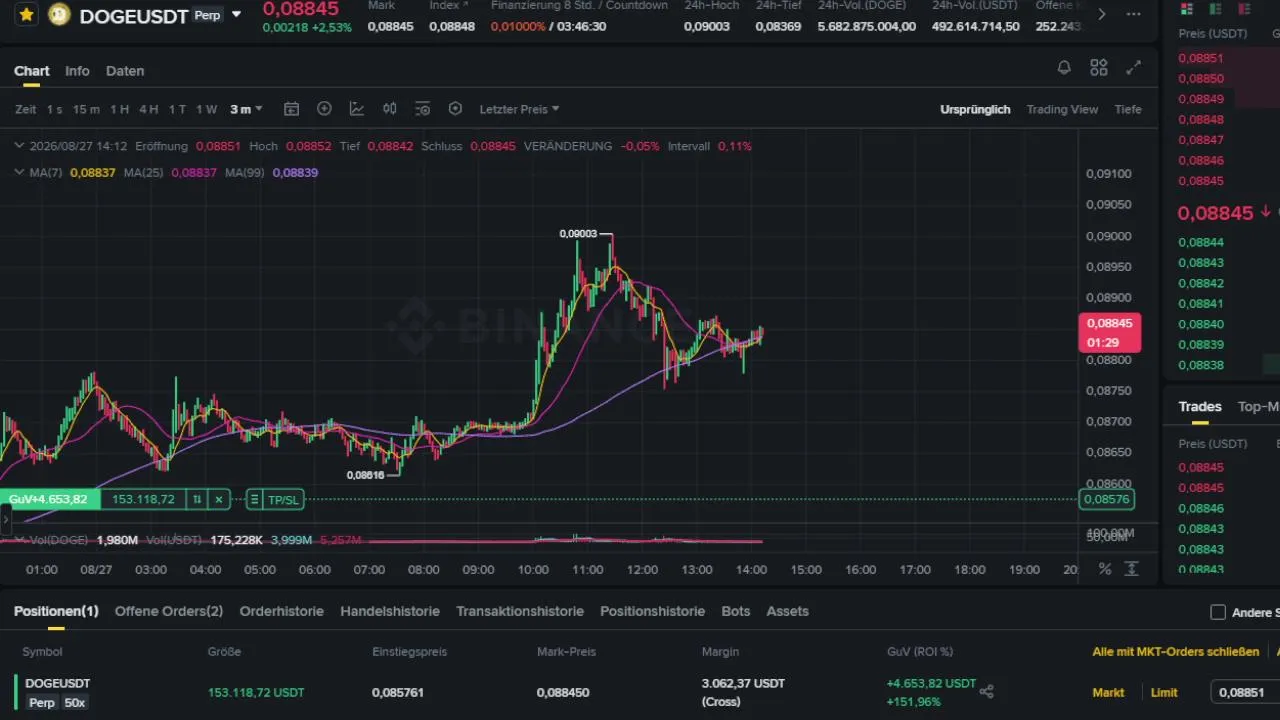The width and height of the screenshot is (1280, 720).
Task: Open the technical indicators icon
Action: pos(357,109)
